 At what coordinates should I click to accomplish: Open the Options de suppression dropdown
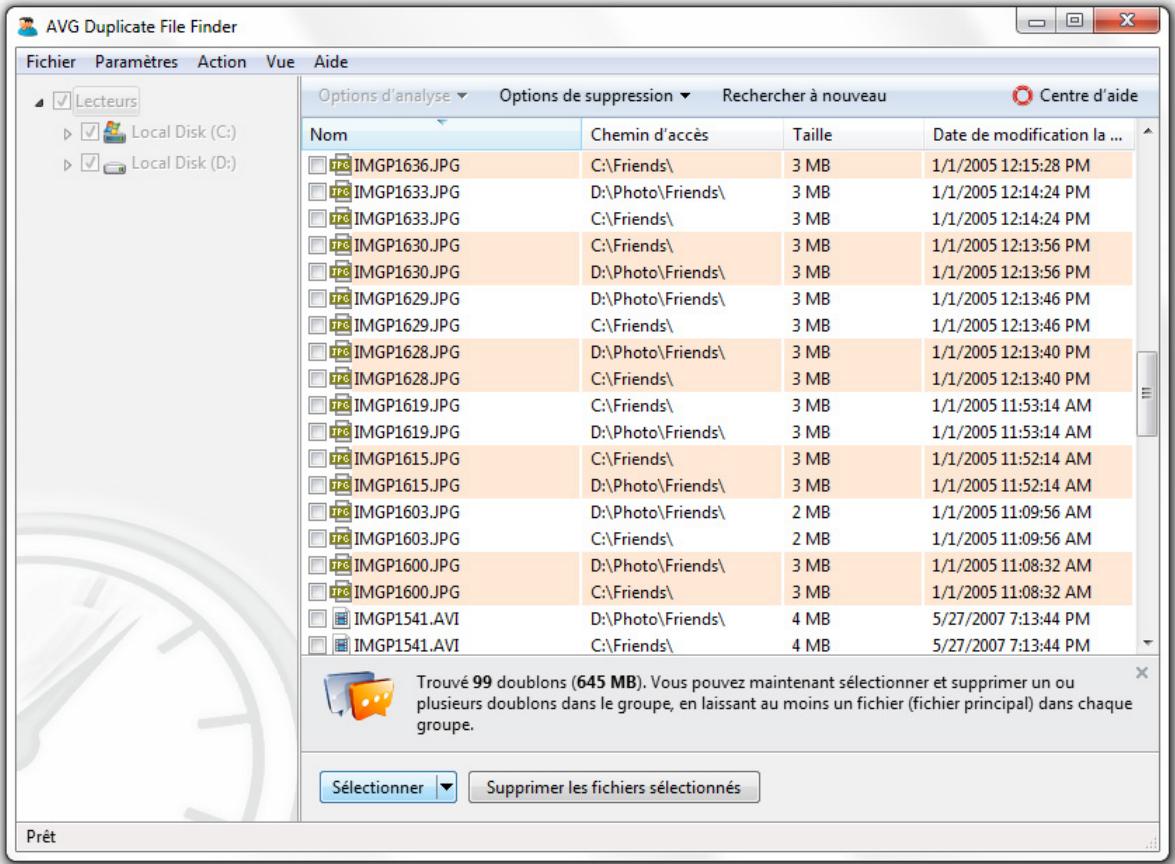pos(594,96)
